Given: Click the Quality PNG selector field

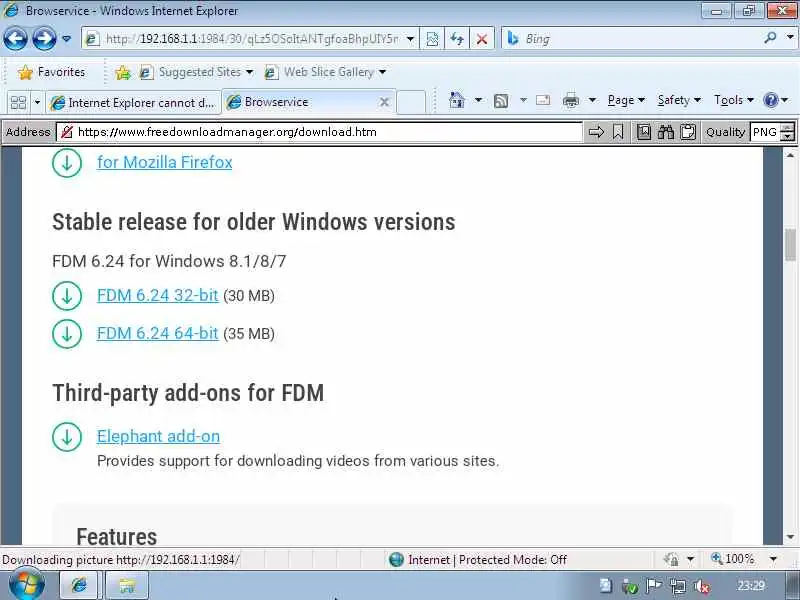Looking at the screenshot, I should point(765,132).
